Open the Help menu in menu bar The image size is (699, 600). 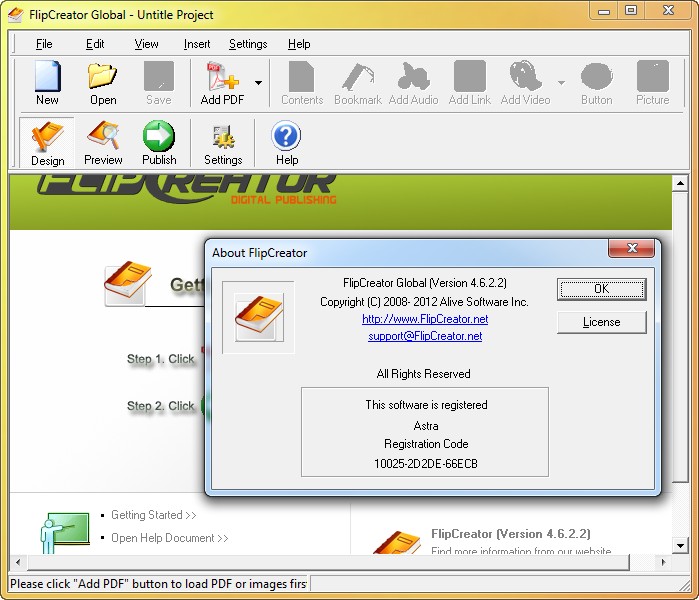click(x=299, y=44)
